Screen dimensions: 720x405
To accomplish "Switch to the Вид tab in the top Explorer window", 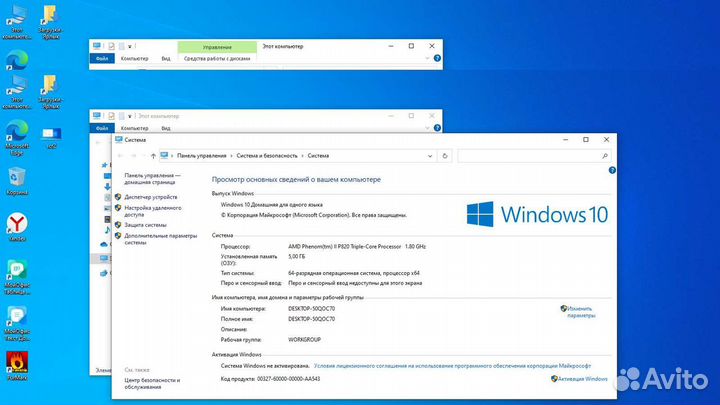I will [166, 59].
